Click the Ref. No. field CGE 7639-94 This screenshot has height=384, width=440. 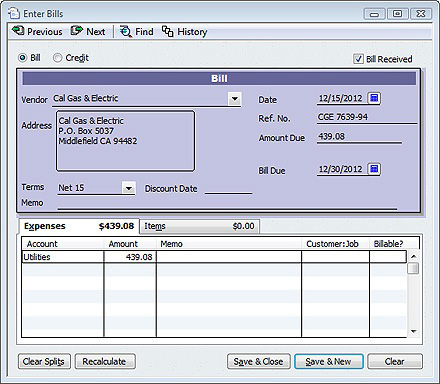[367, 117]
